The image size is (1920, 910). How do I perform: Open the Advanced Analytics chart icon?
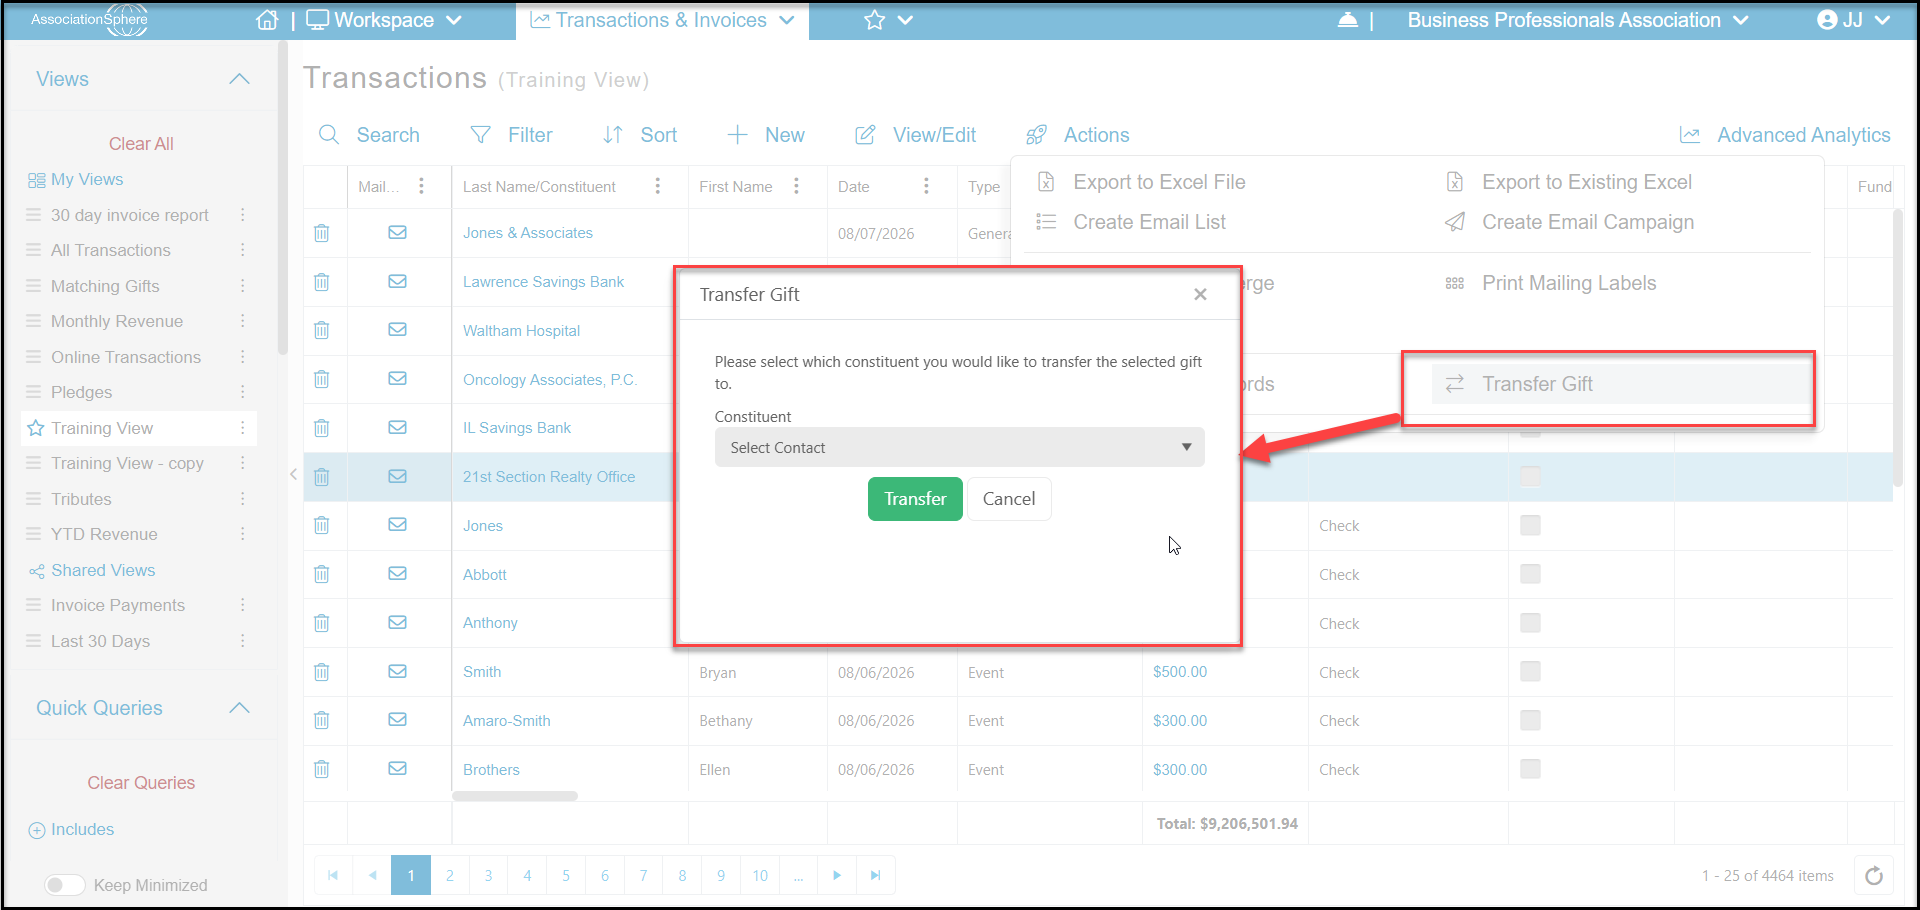(1690, 134)
